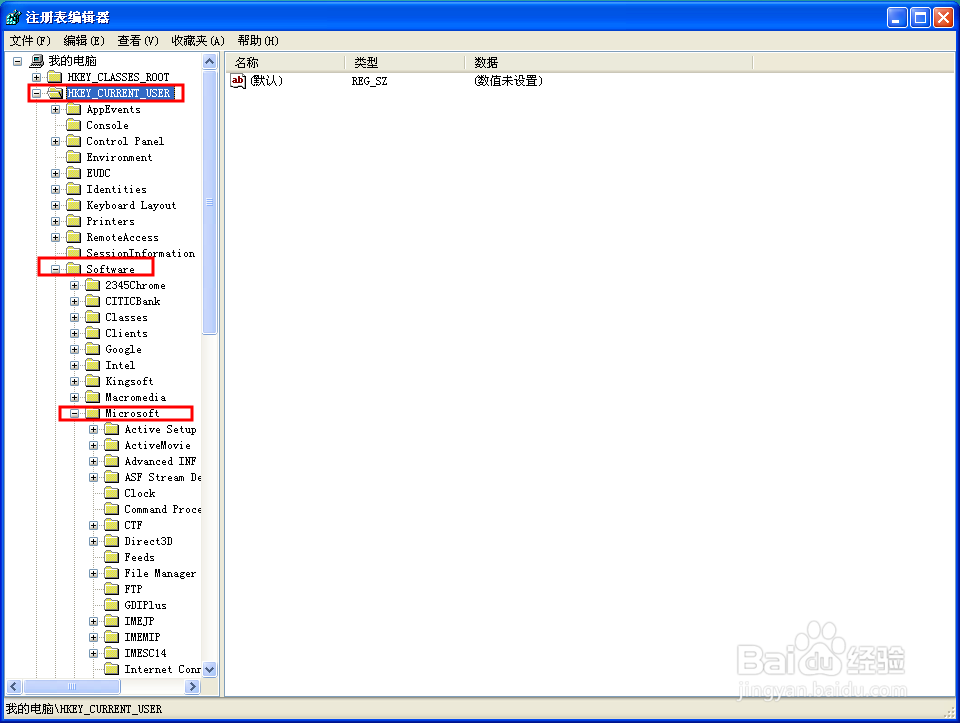This screenshot has width=960, height=723.
Task: Select the SessionInformation key
Action: (x=140, y=253)
